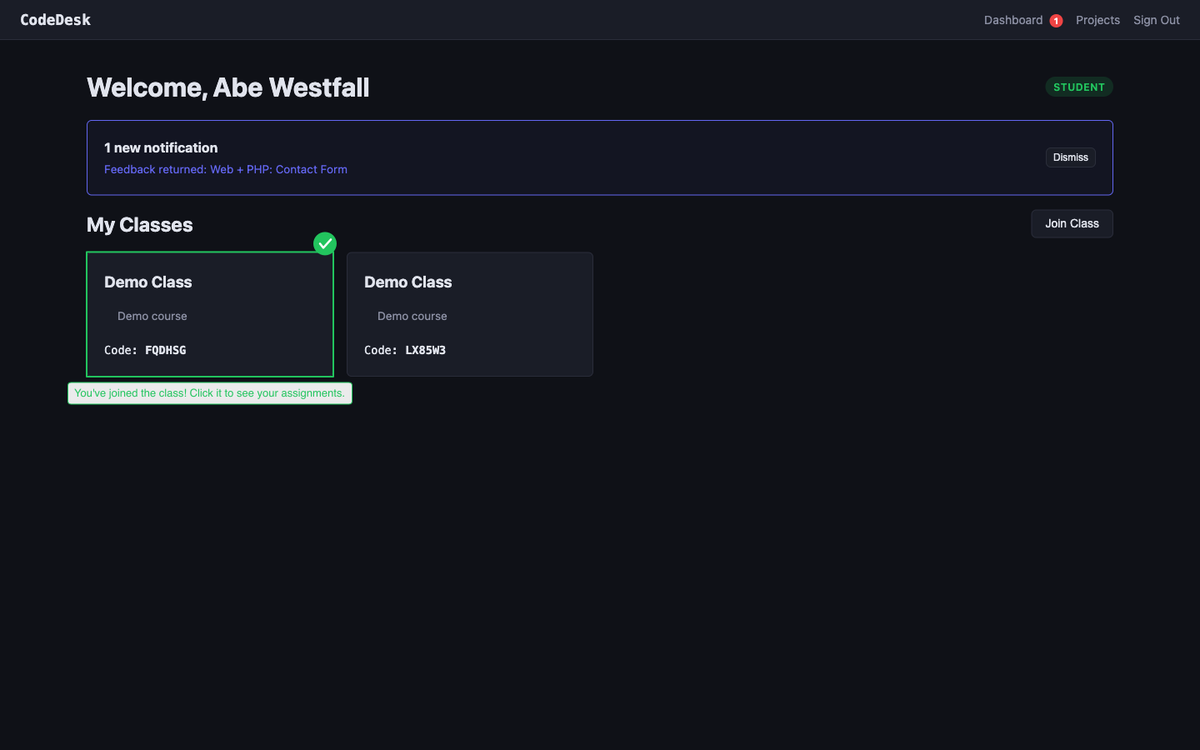
Task: Open the Demo Class with code LX85W3
Action: [469, 314]
